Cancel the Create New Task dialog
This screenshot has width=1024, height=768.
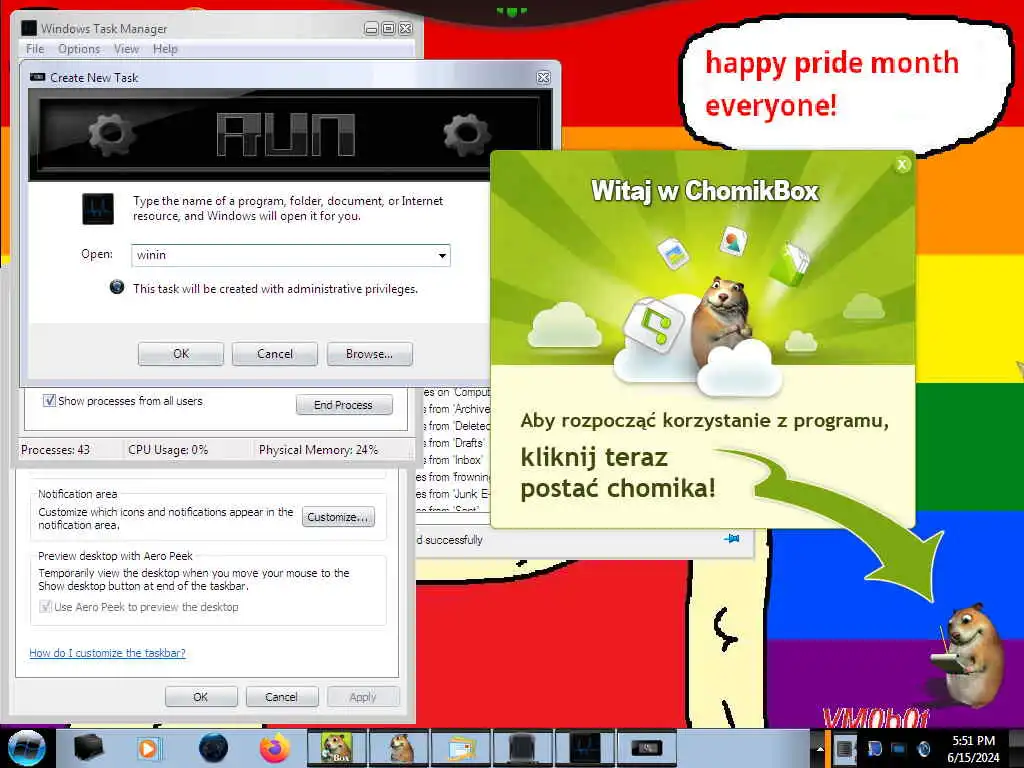275,354
